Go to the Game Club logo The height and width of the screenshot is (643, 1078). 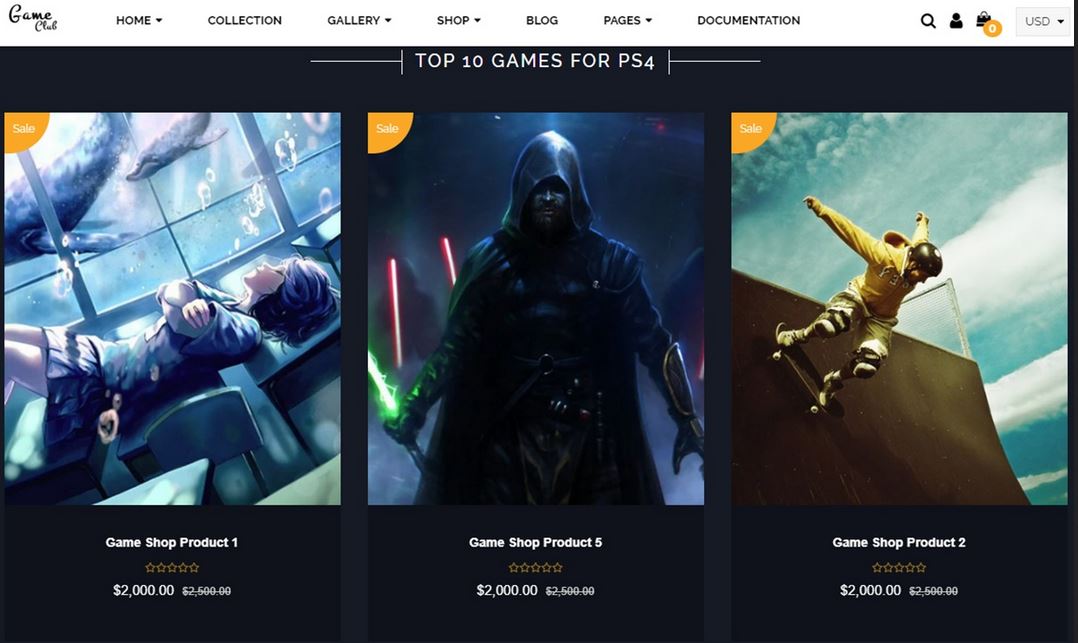click(33, 19)
